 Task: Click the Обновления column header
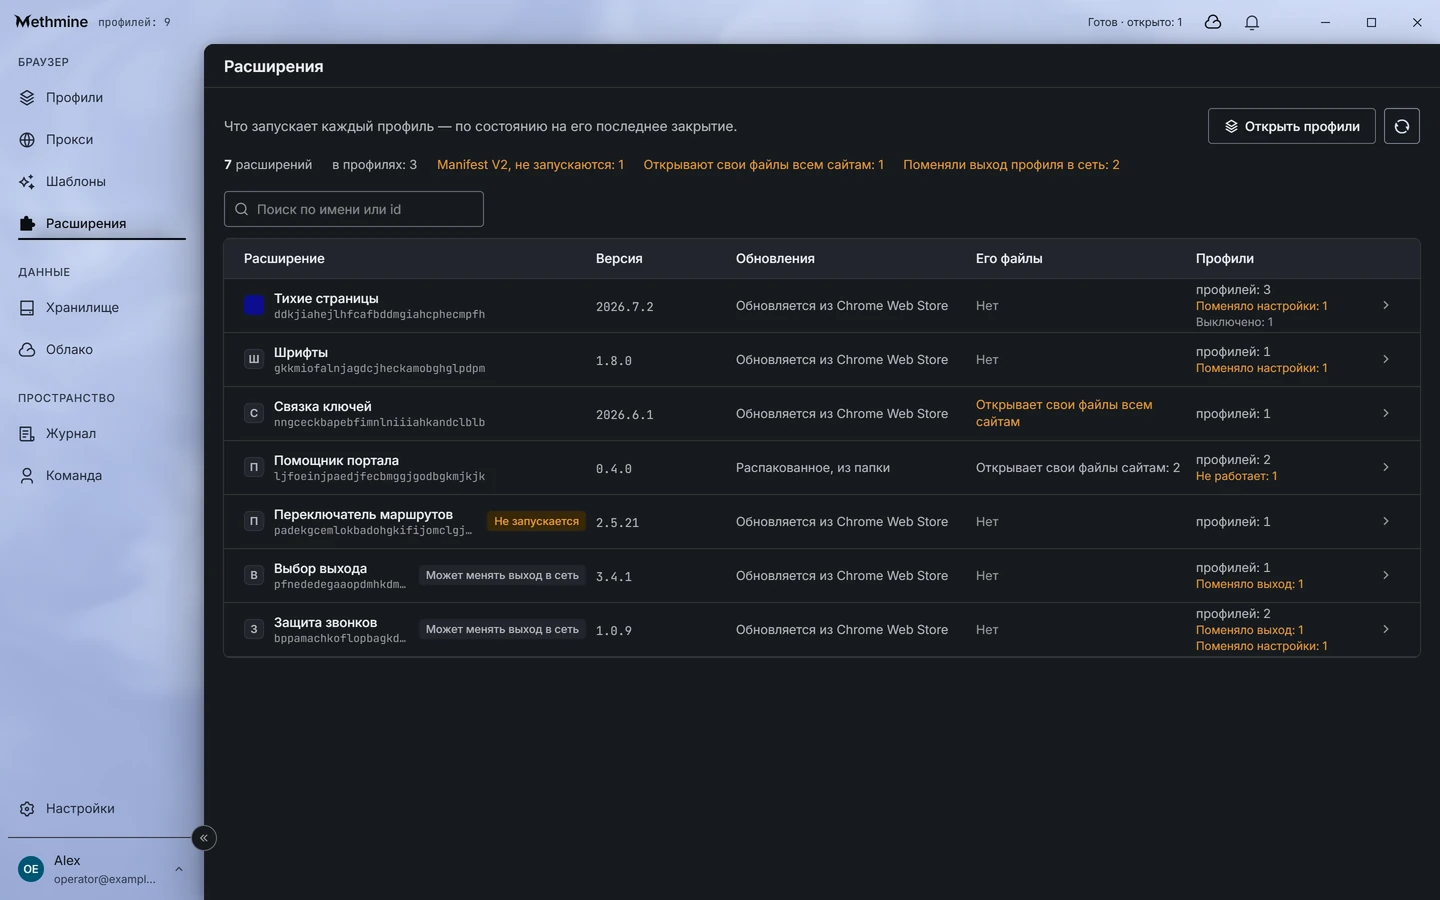coord(775,259)
